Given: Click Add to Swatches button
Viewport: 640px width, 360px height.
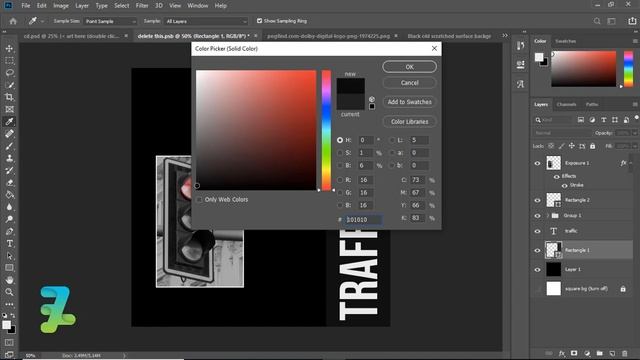Looking at the screenshot, I should click(x=409, y=102).
